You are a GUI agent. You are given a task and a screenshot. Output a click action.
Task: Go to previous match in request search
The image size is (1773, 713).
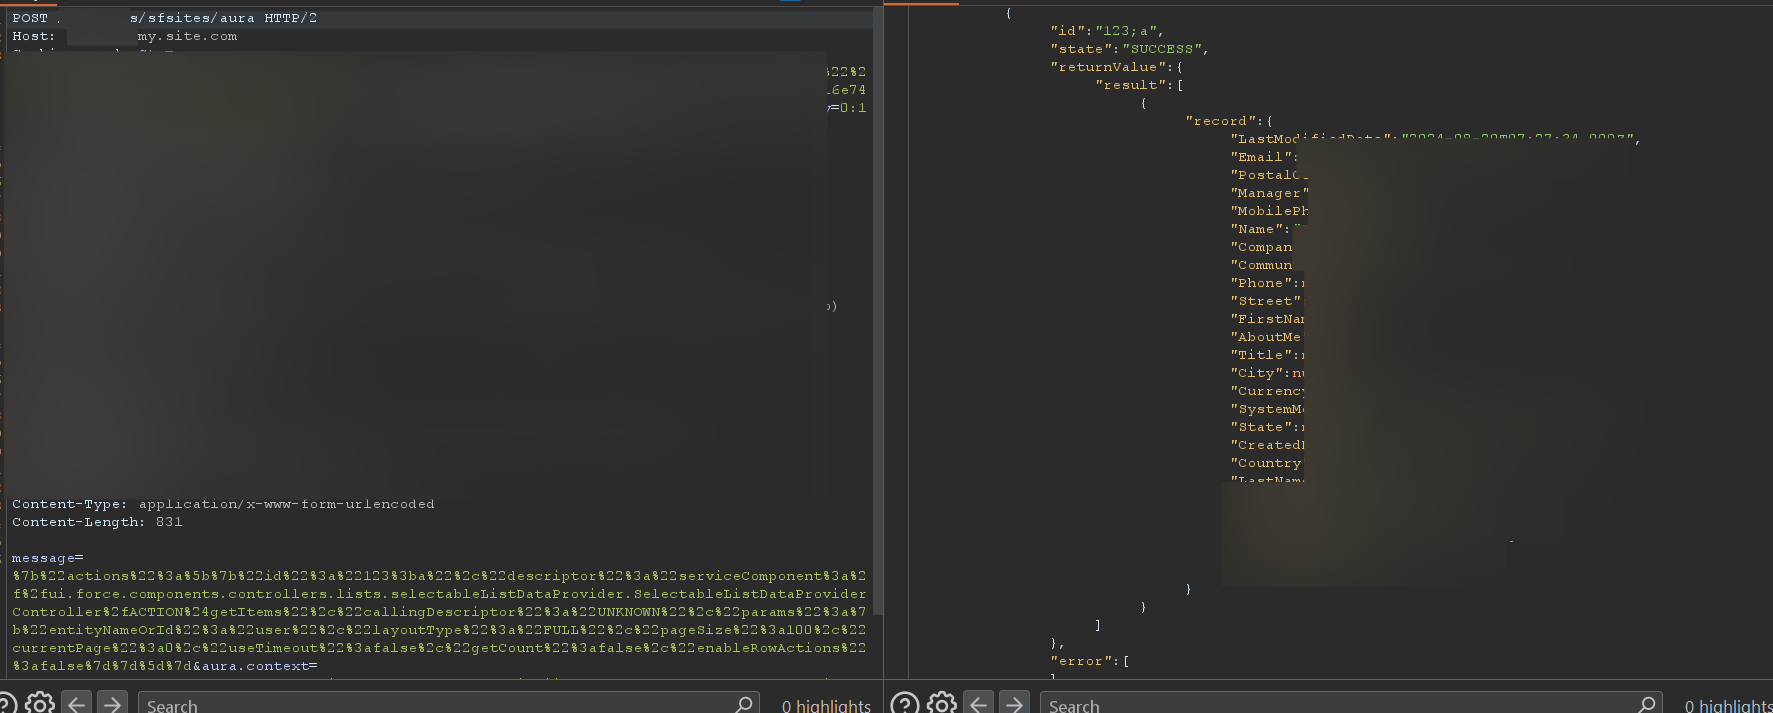click(x=77, y=704)
